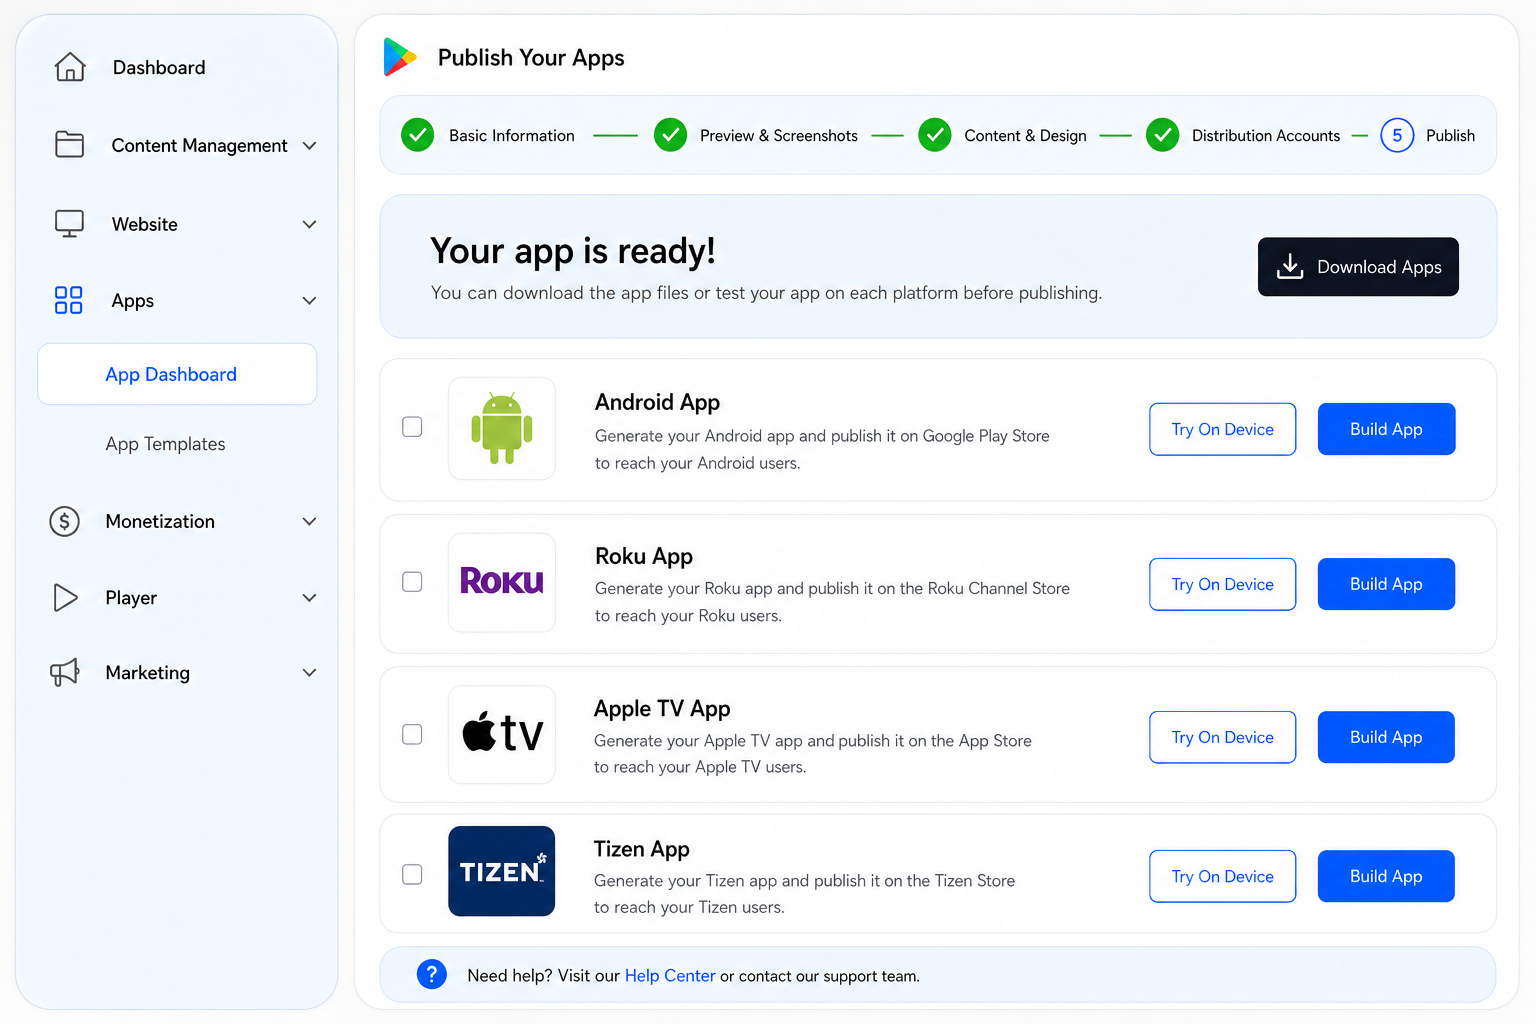The height and width of the screenshot is (1024, 1536).
Task: Expand the Monetization chevron
Action: 310,522
